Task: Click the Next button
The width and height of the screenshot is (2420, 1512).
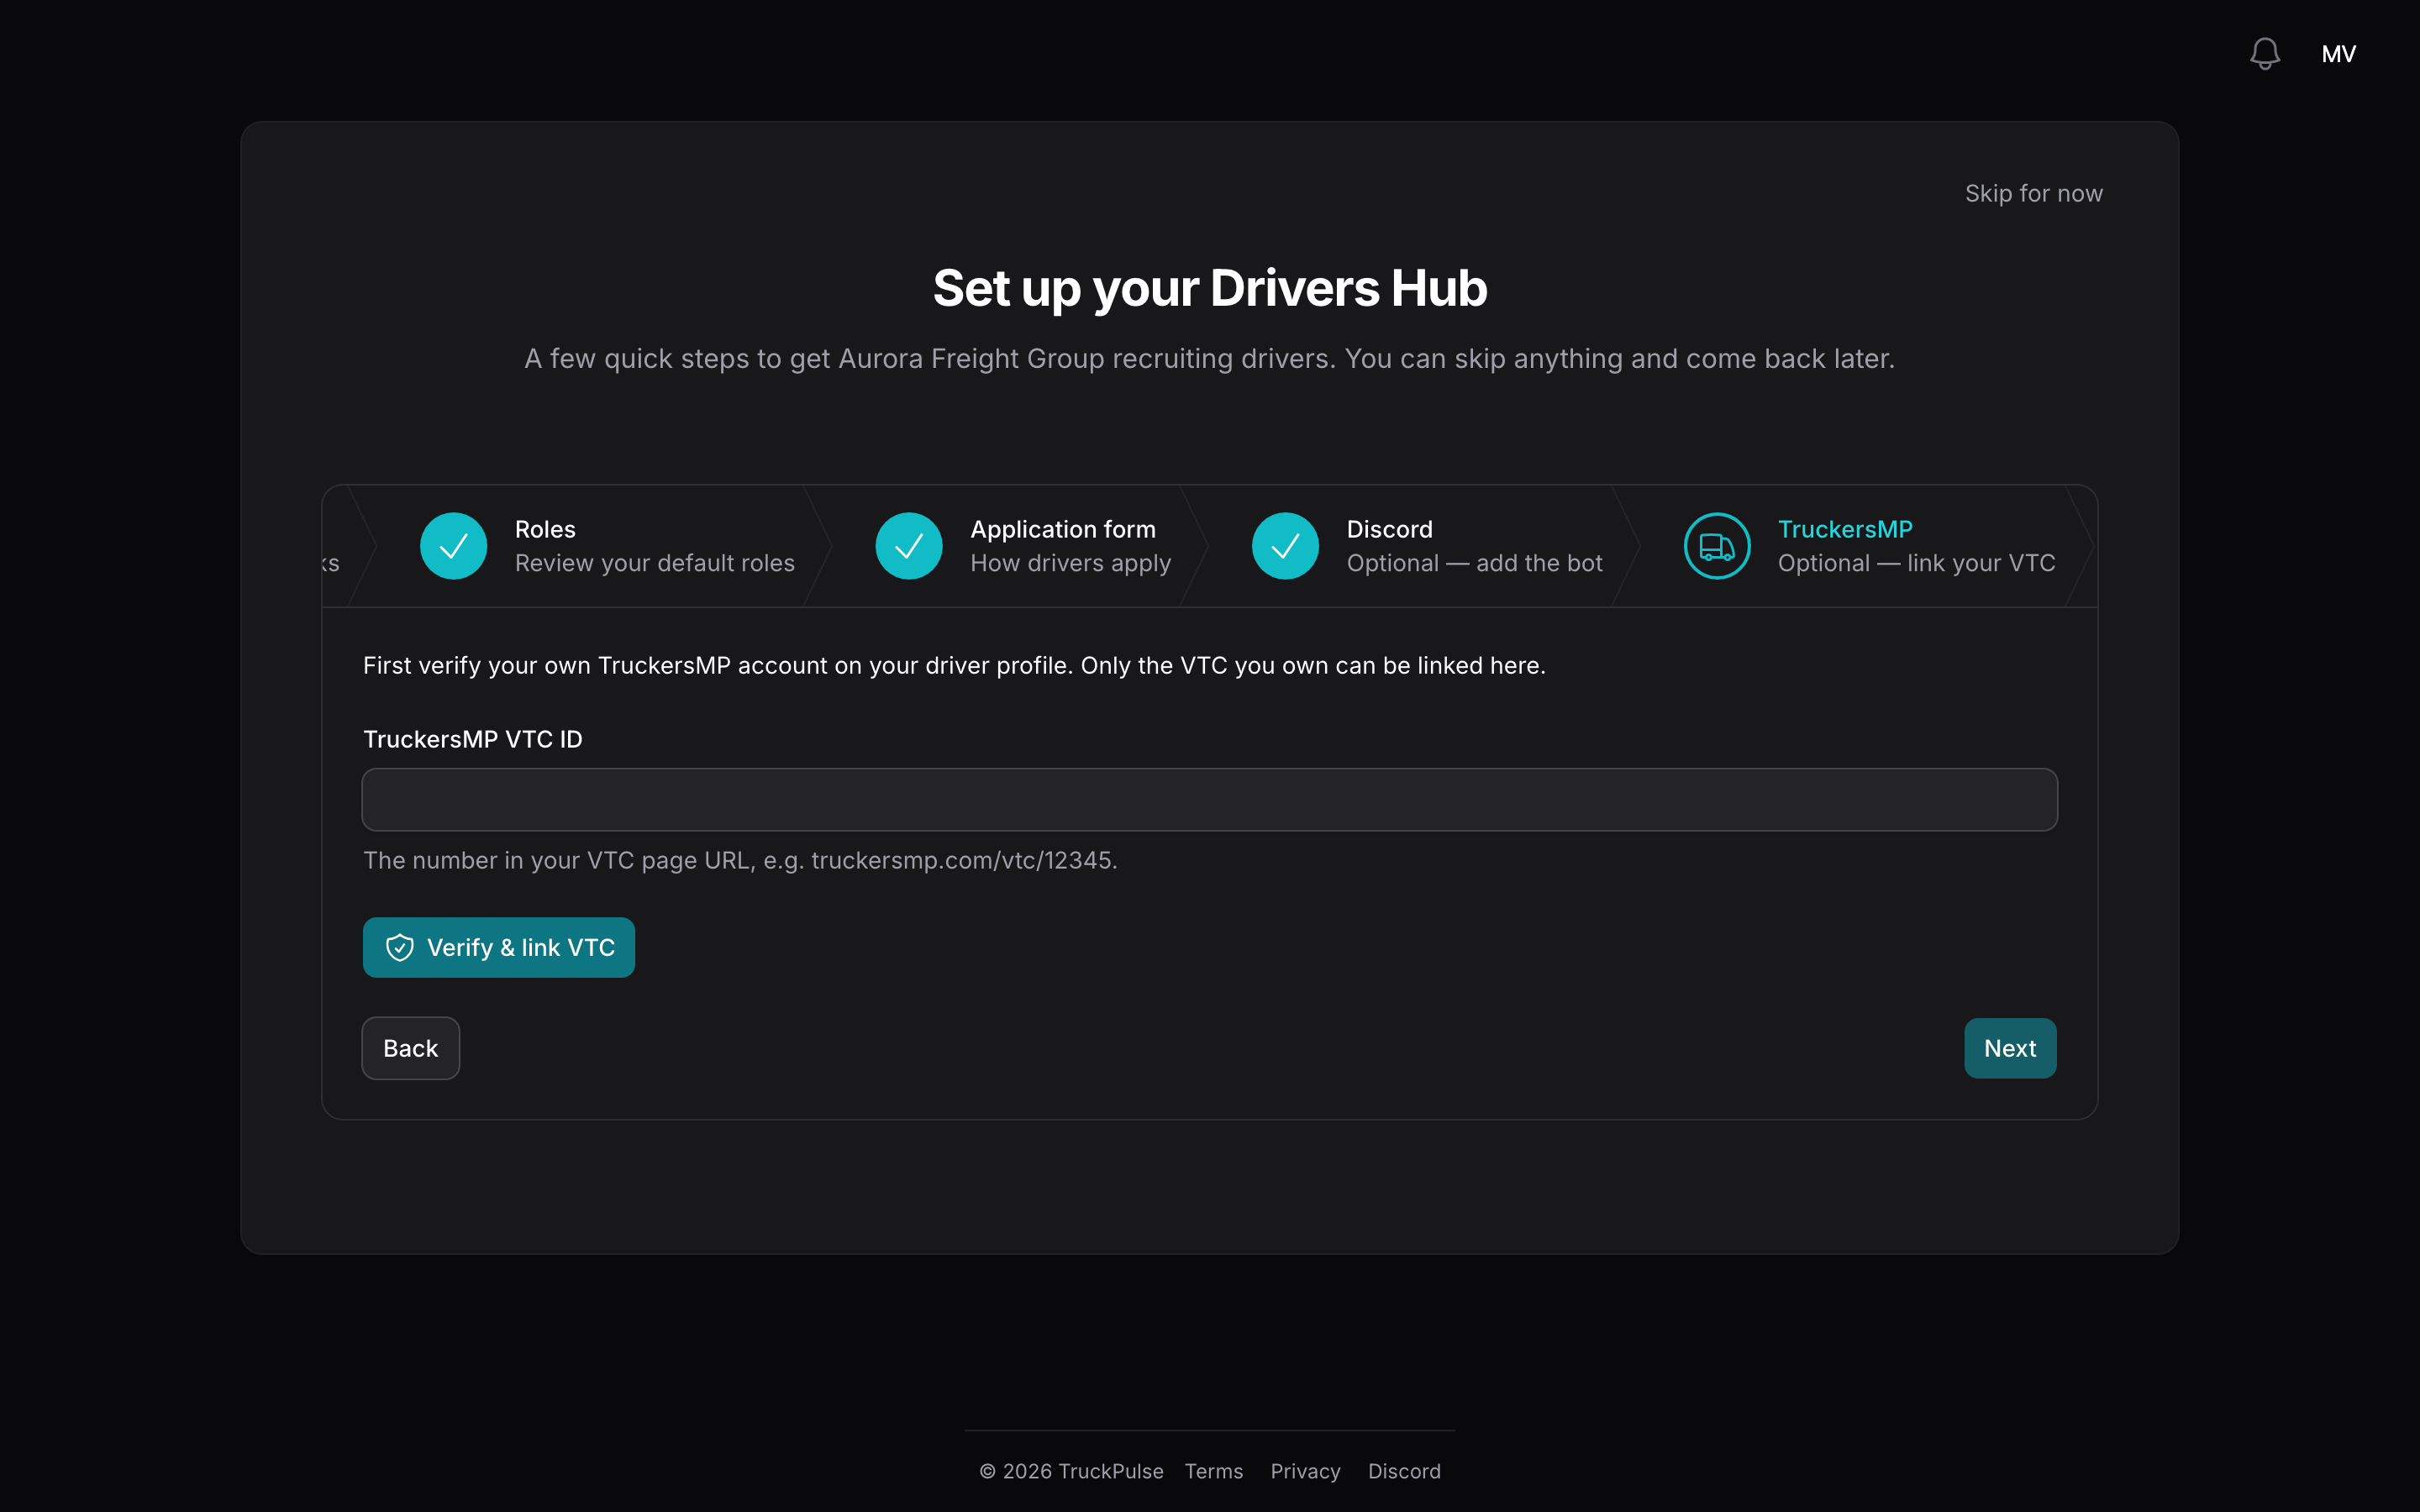Action: 2010,1048
